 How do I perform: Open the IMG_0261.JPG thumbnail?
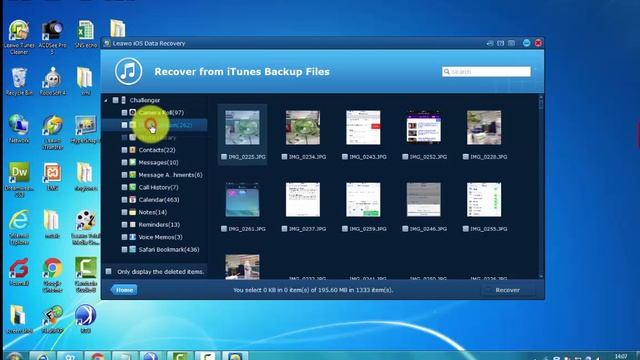coord(242,200)
